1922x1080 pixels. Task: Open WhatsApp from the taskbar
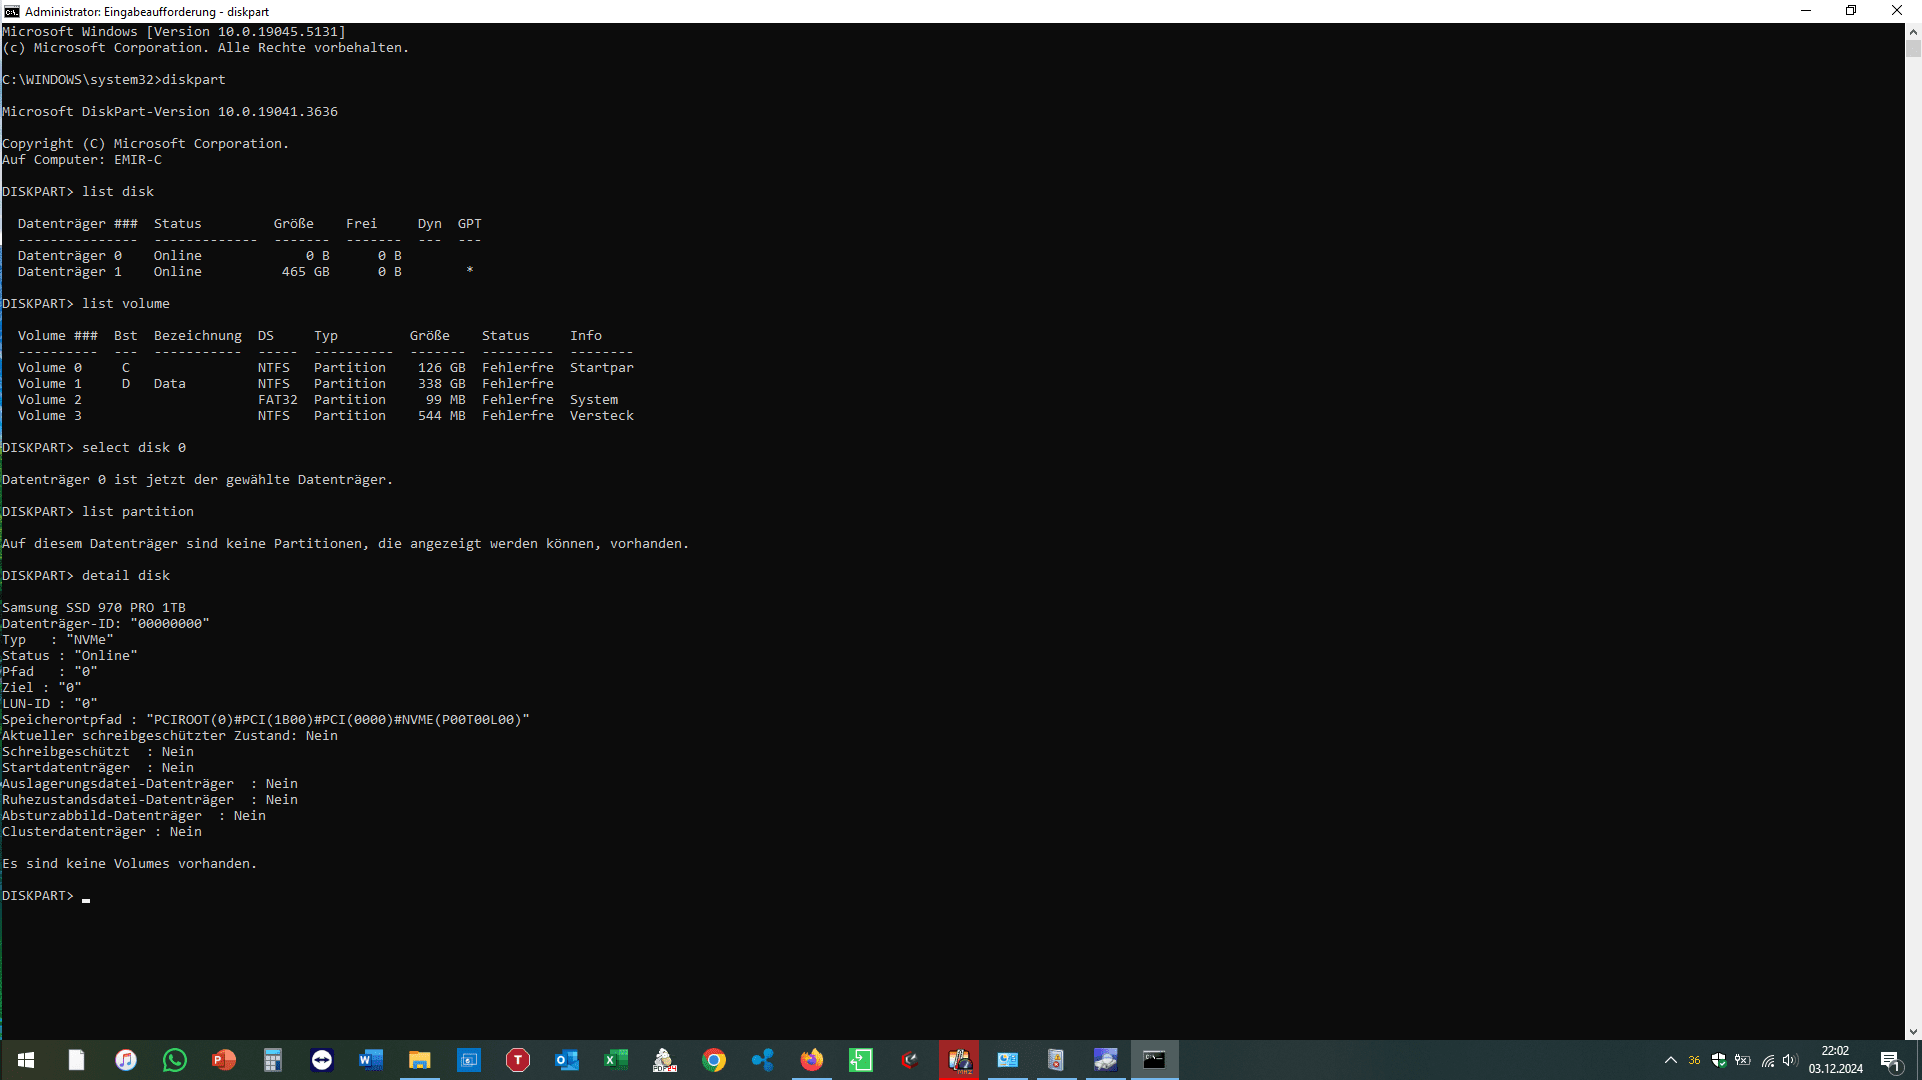175,1060
